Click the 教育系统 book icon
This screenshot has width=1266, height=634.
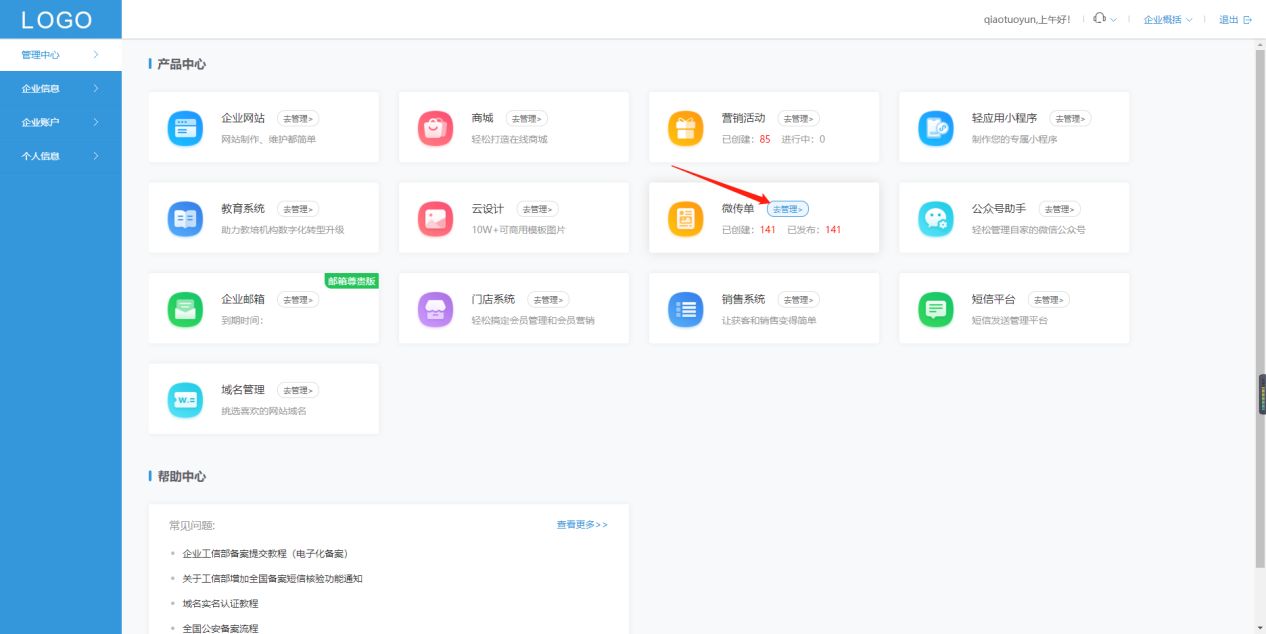(x=185, y=217)
